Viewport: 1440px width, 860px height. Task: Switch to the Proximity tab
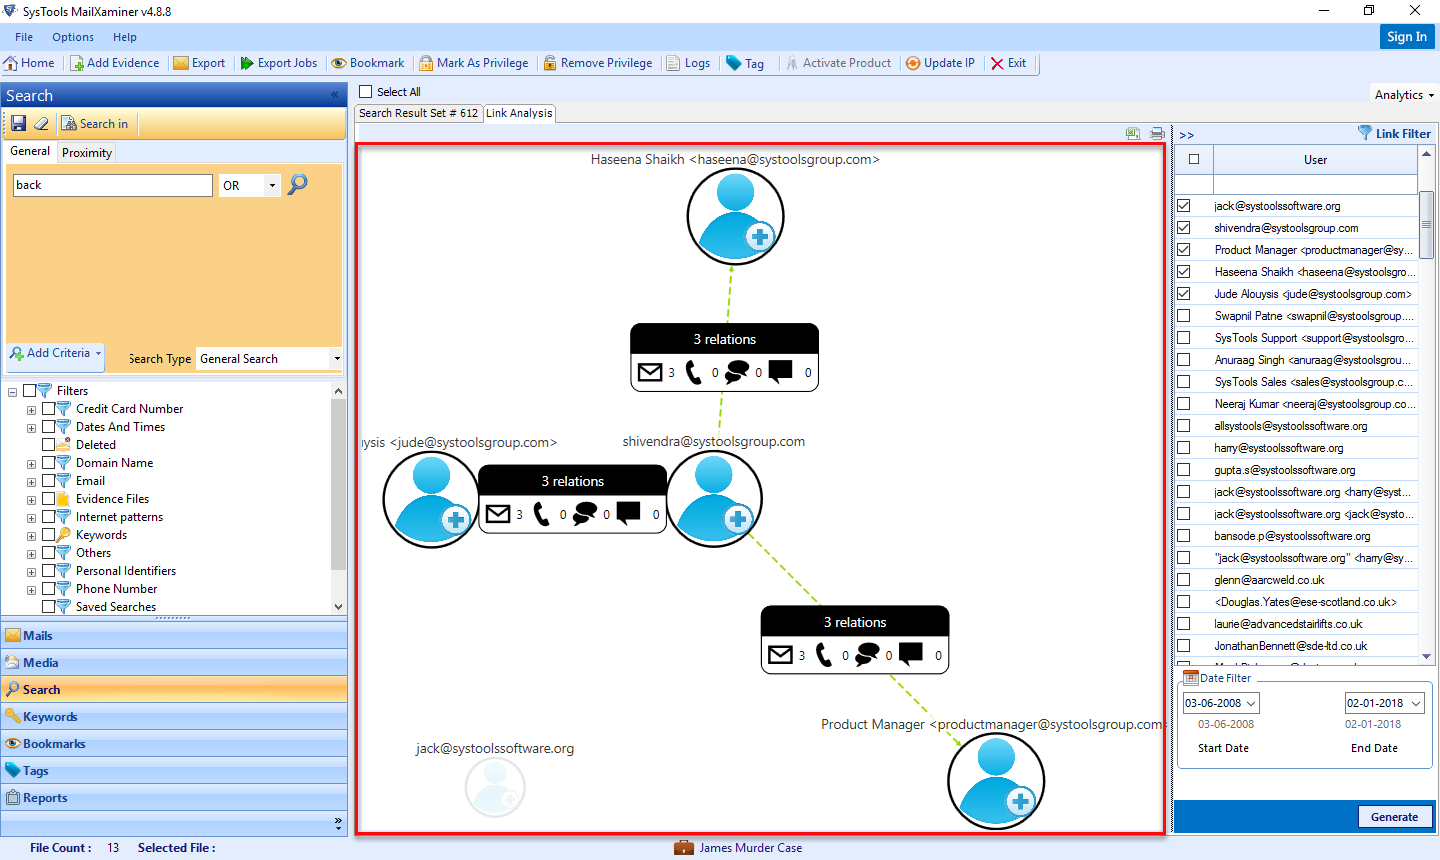(x=86, y=153)
